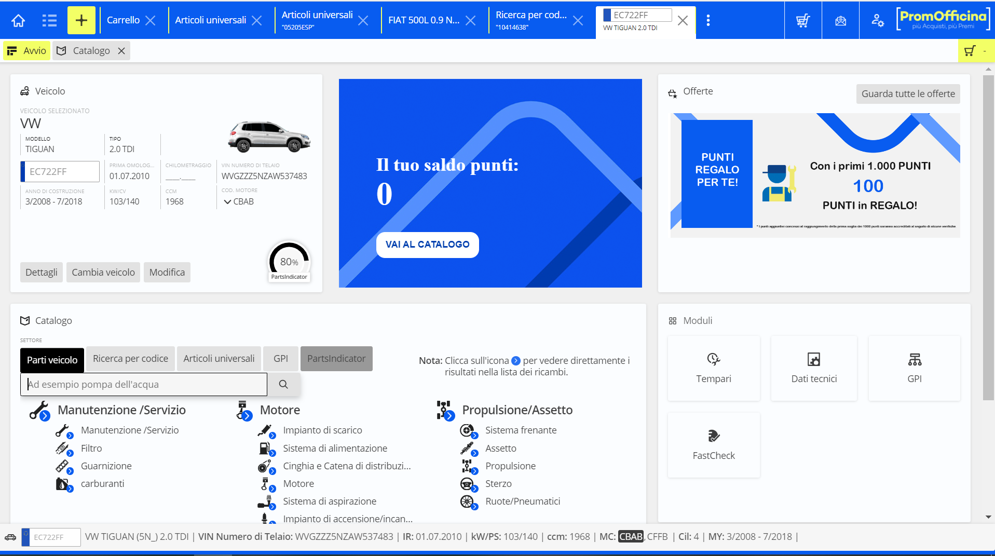Click the Impianto di scarico icon
Image resolution: width=995 pixels, height=556 pixels.
click(x=267, y=431)
